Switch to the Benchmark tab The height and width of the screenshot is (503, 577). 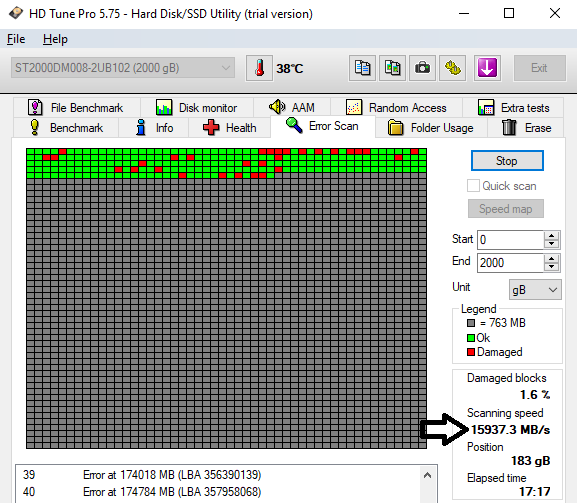pyautogui.click(x=66, y=128)
